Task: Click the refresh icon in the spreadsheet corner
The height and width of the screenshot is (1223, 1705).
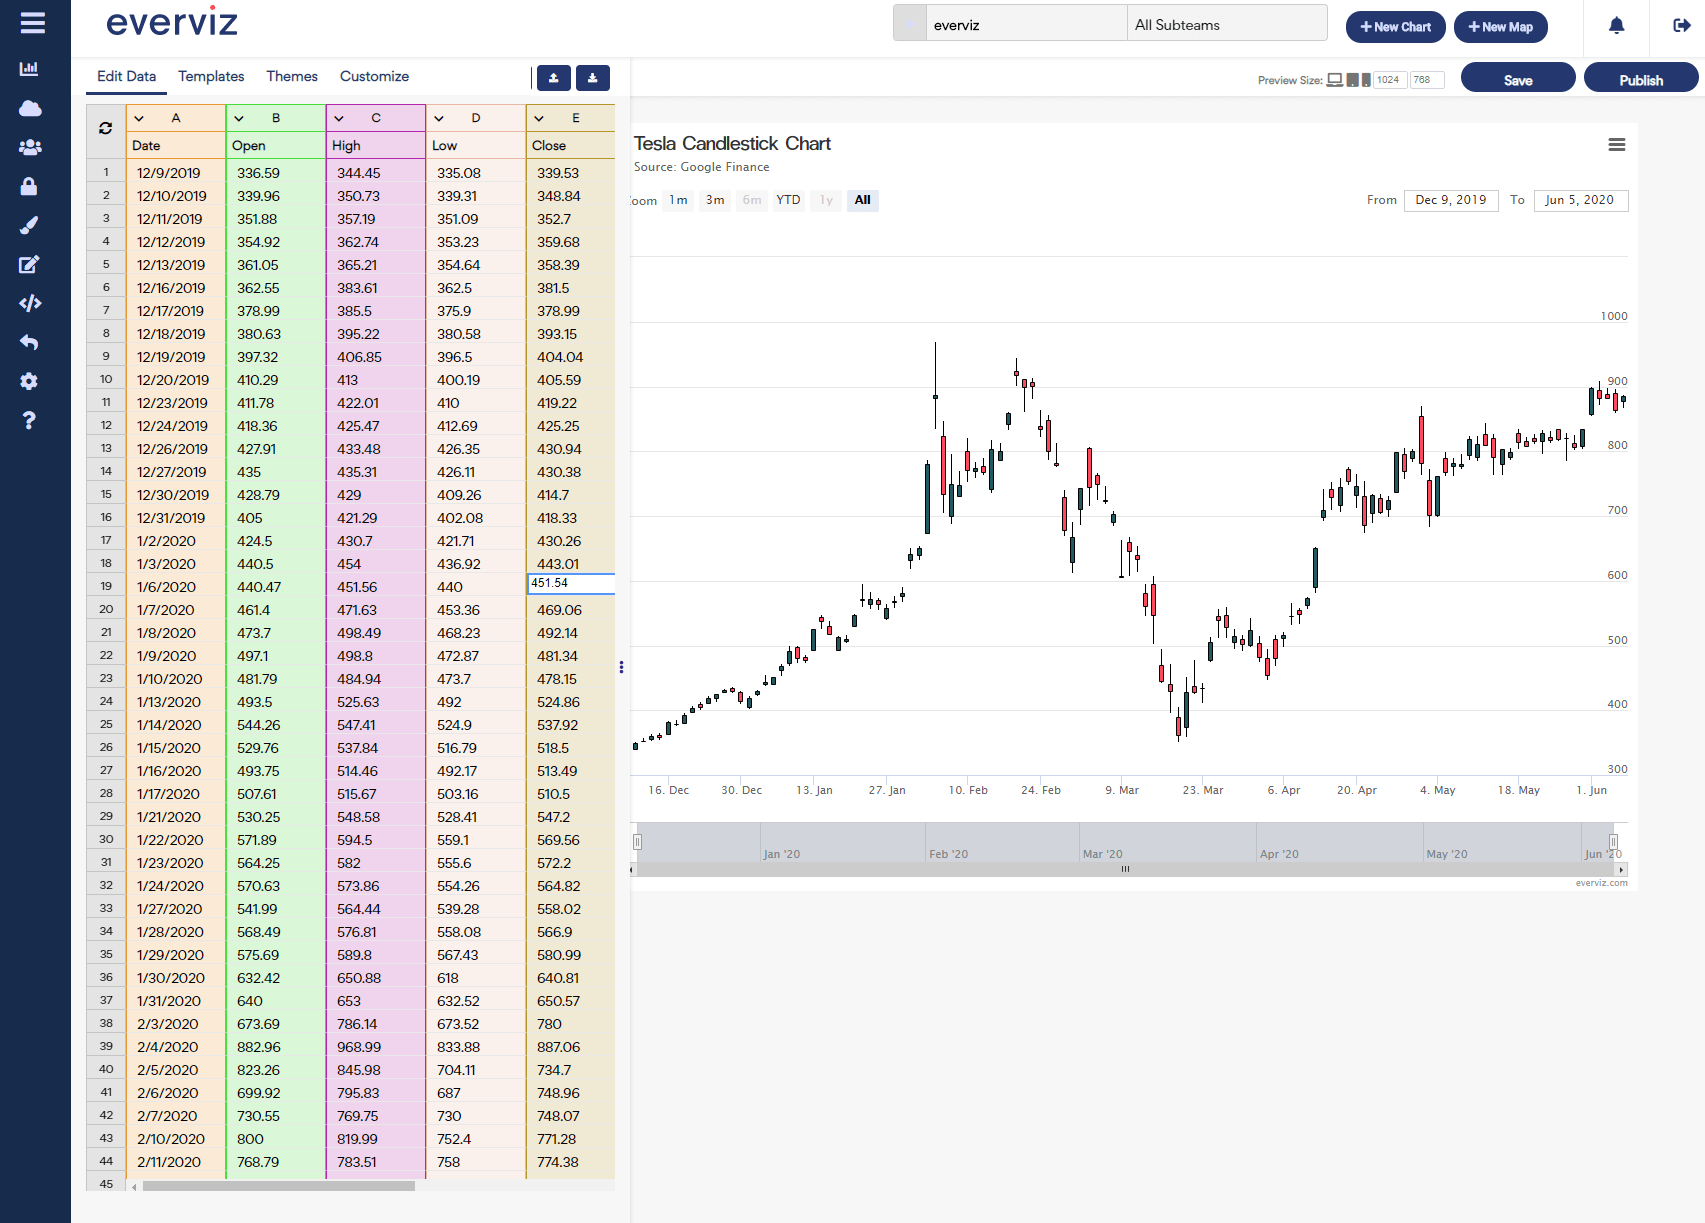Action: 105,127
